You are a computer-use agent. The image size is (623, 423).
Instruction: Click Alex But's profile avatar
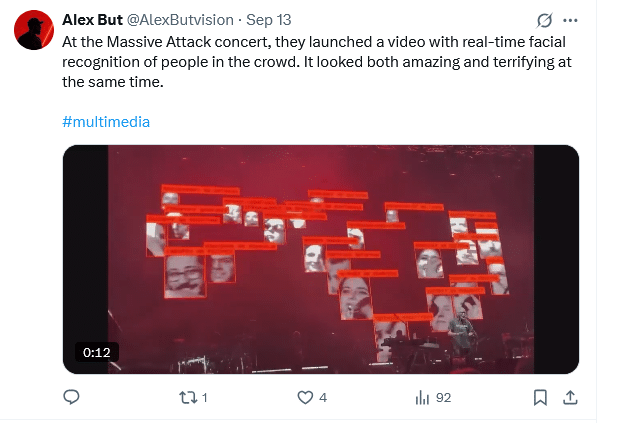tap(33, 30)
